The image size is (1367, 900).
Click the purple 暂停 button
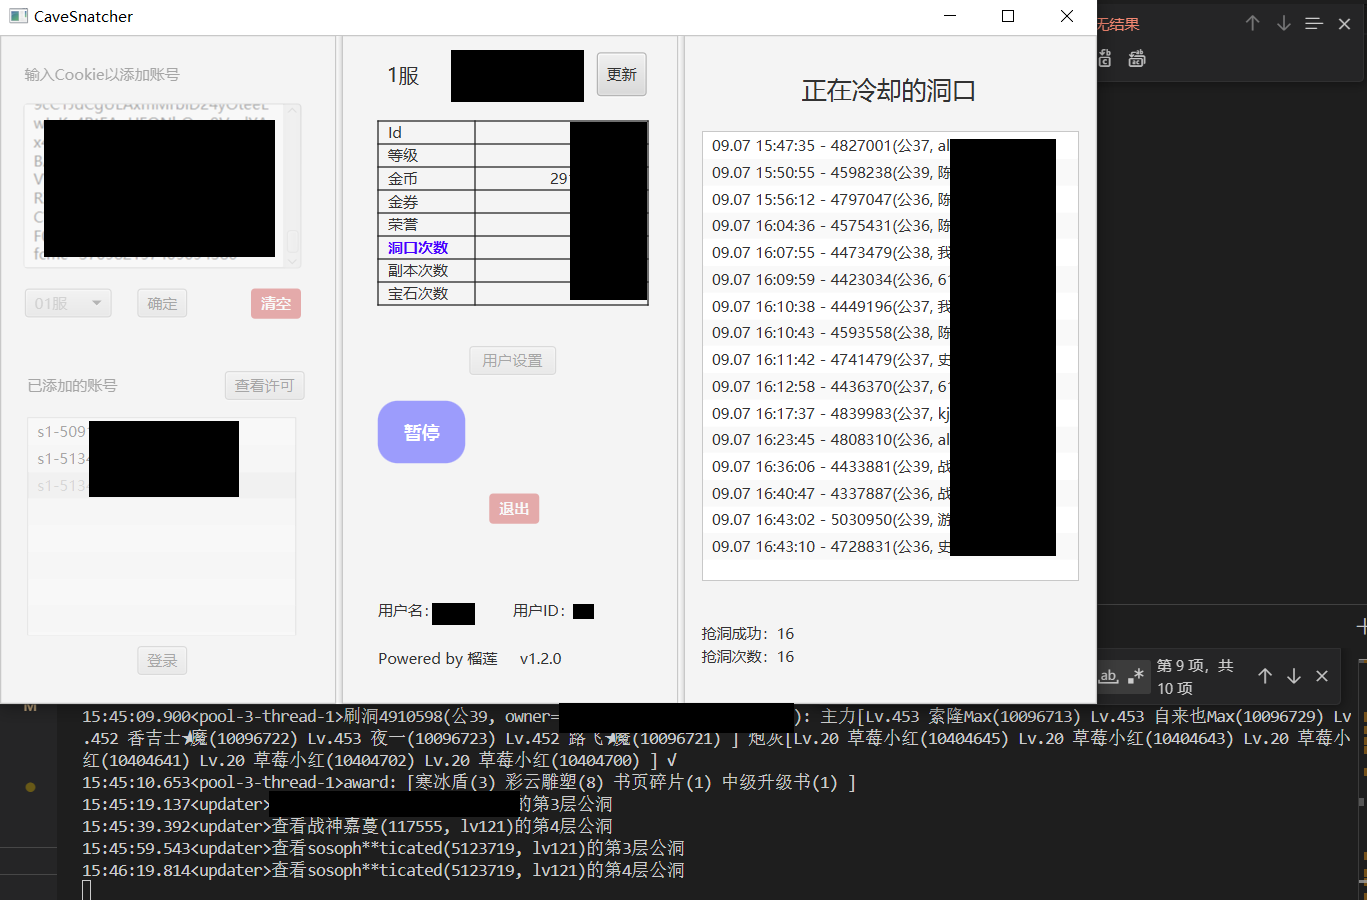421,432
